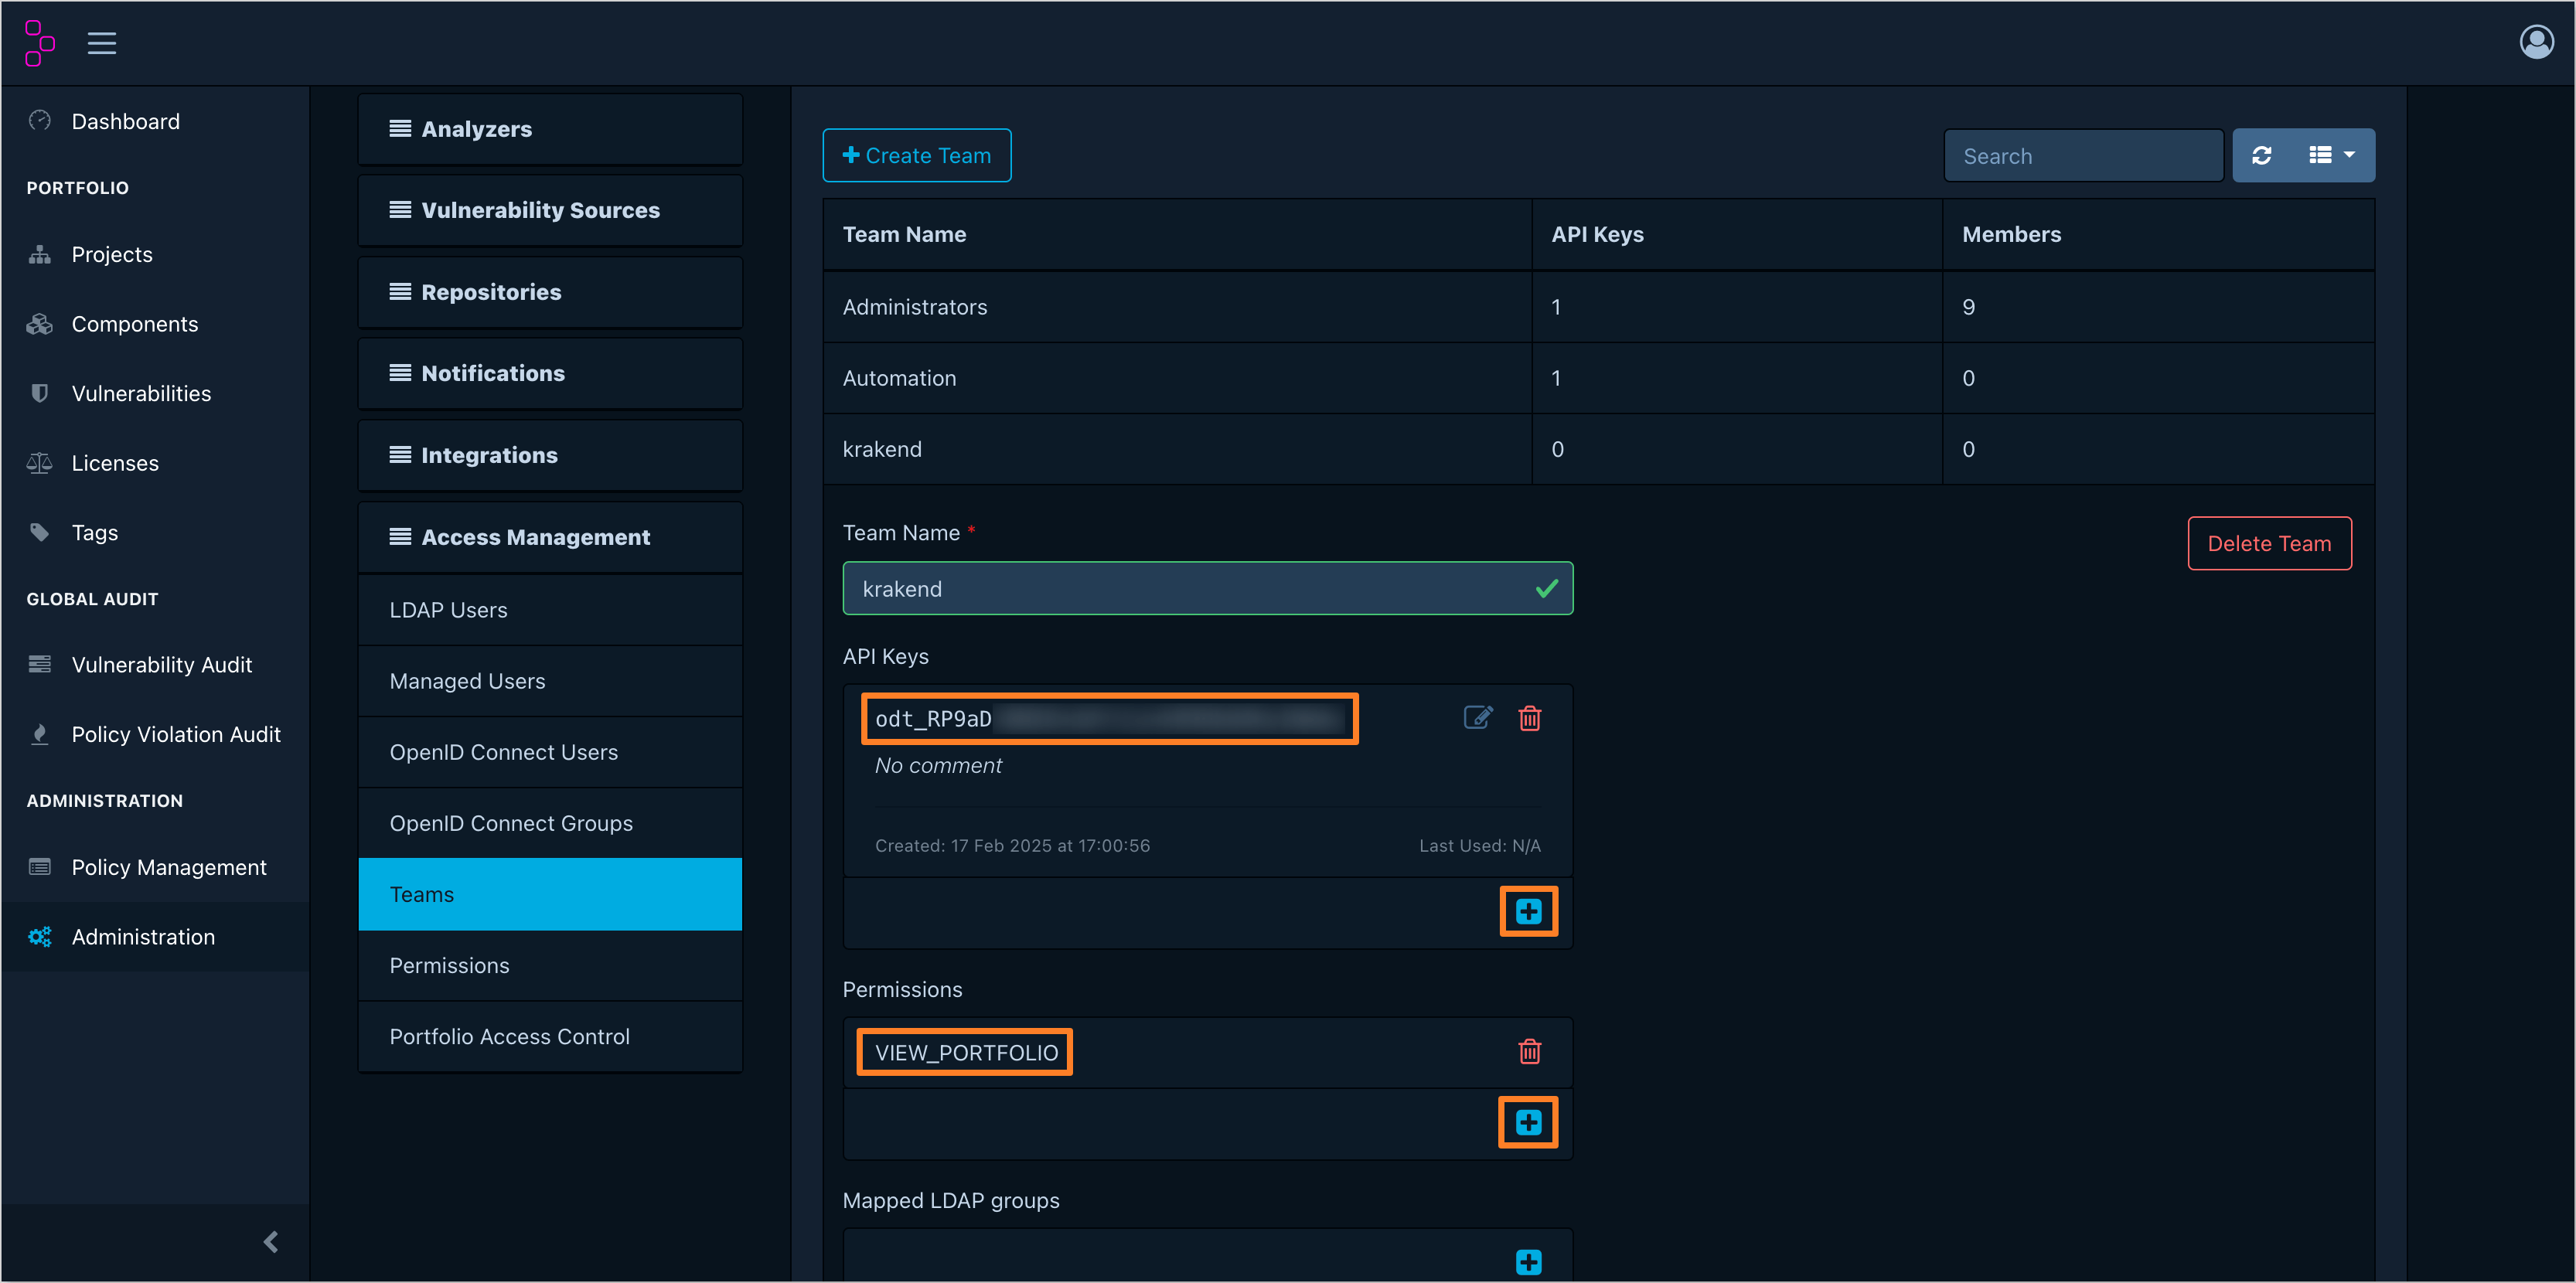Viewport: 2576px width, 1283px height.
Task: Select the Components icon in the sidebar
Action: coord(39,323)
